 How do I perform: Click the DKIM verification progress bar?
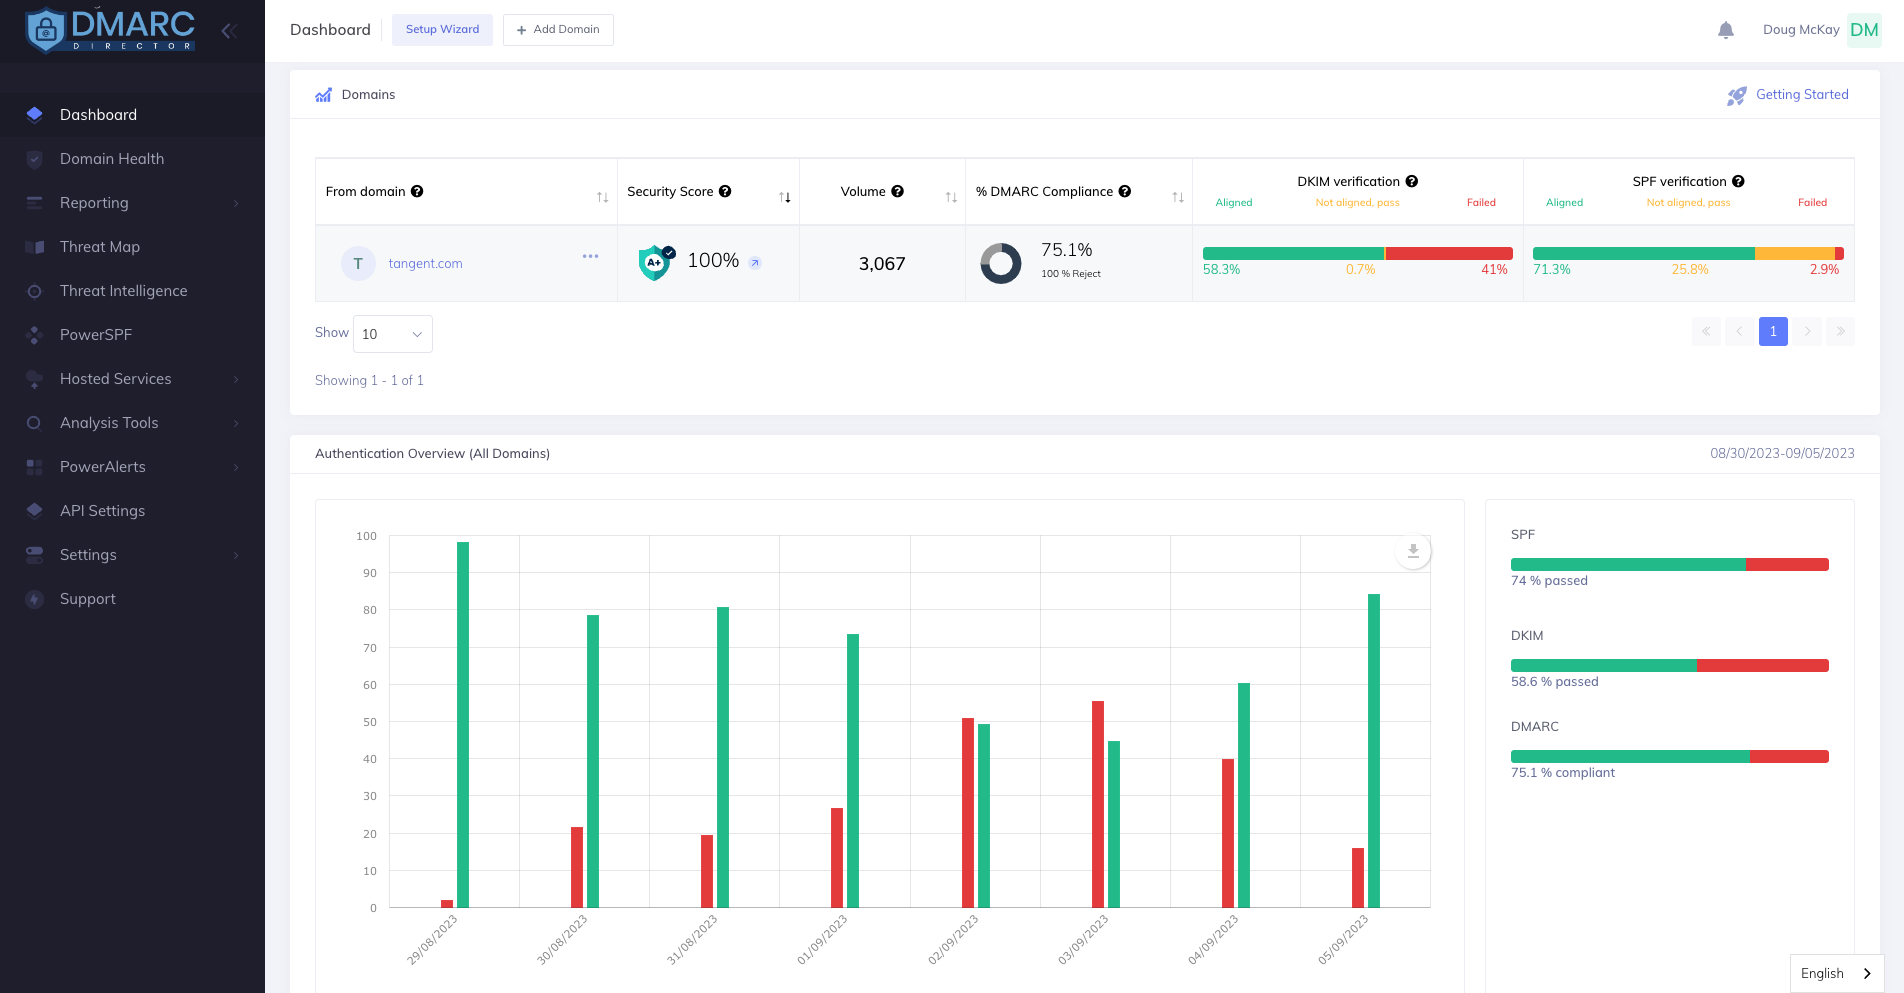tap(1357, 254)
